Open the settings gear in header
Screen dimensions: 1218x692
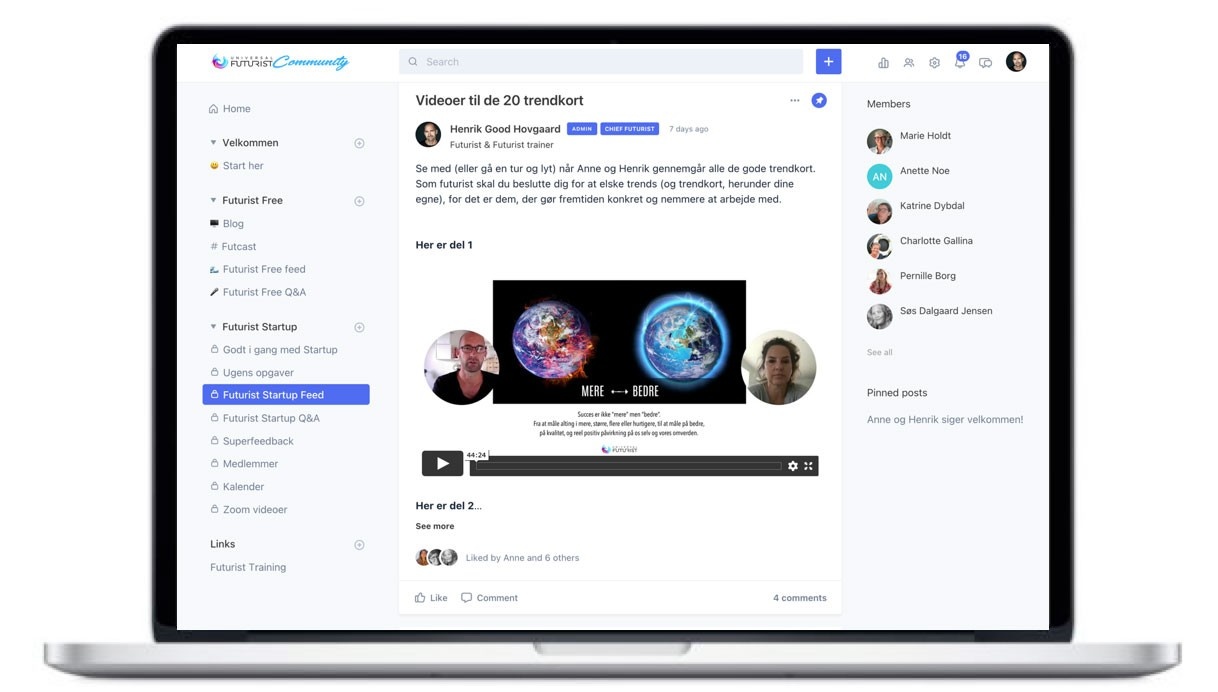coord(934,62)
